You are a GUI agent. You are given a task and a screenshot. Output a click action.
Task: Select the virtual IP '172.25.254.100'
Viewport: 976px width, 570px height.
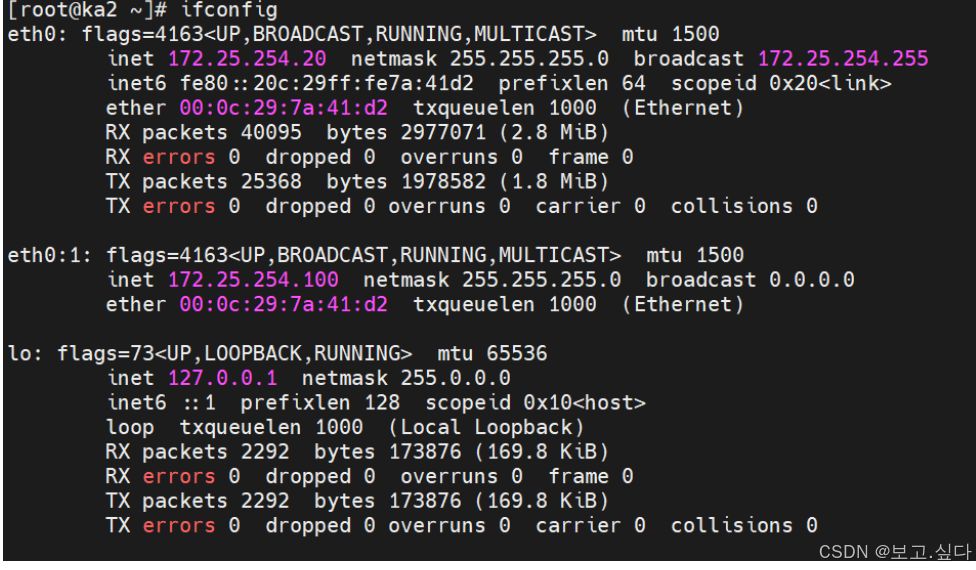point(253,279)
